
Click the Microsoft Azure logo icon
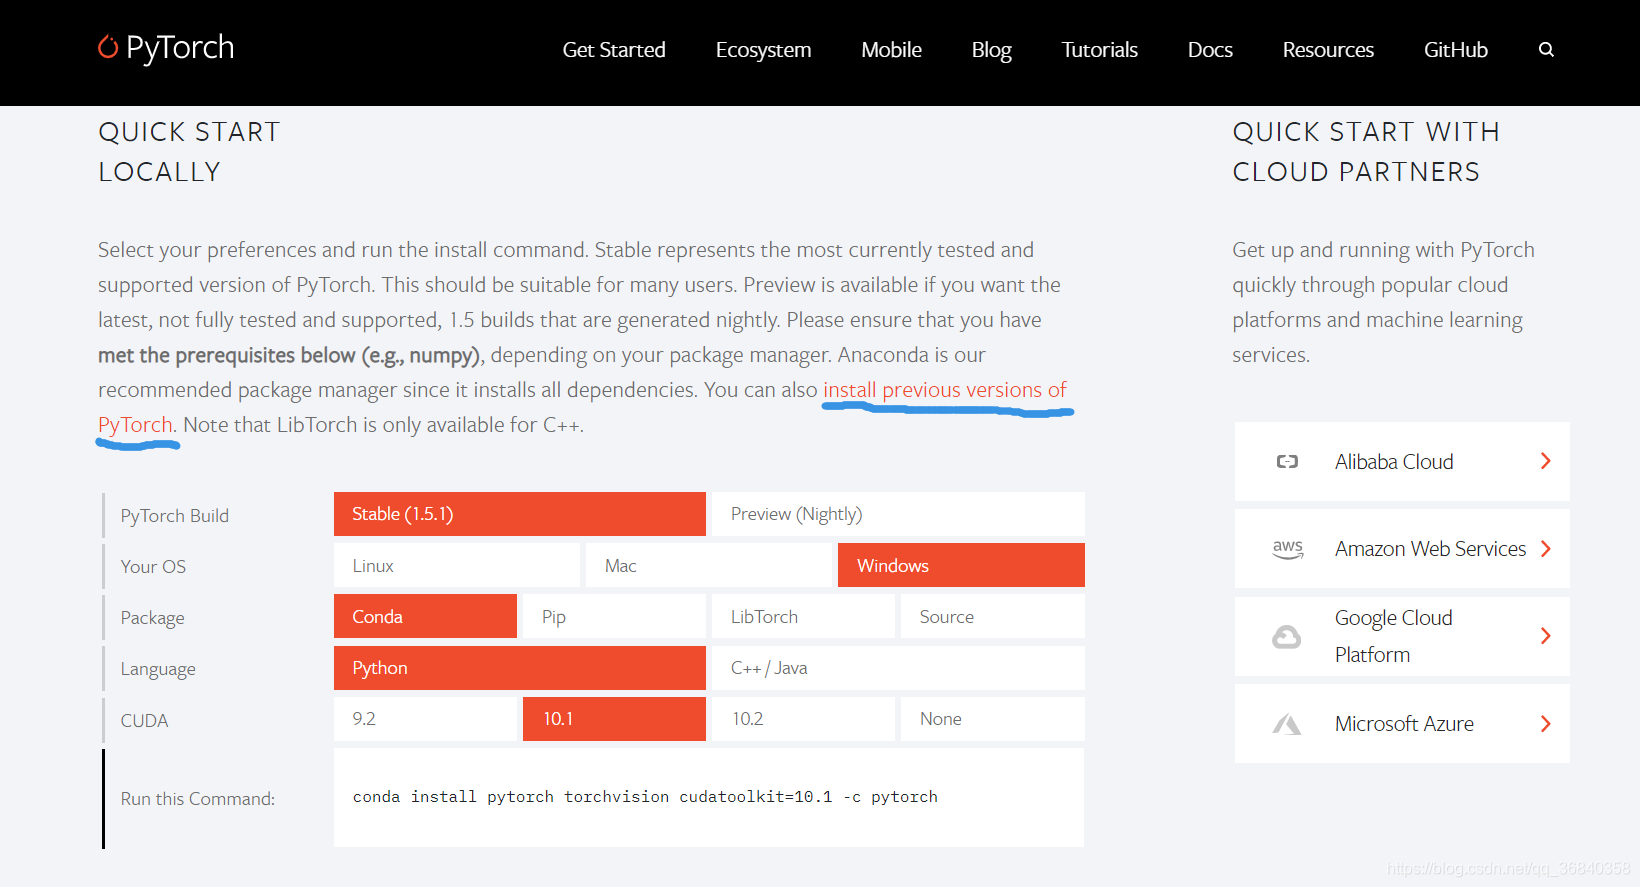(x=1287, y=724)
